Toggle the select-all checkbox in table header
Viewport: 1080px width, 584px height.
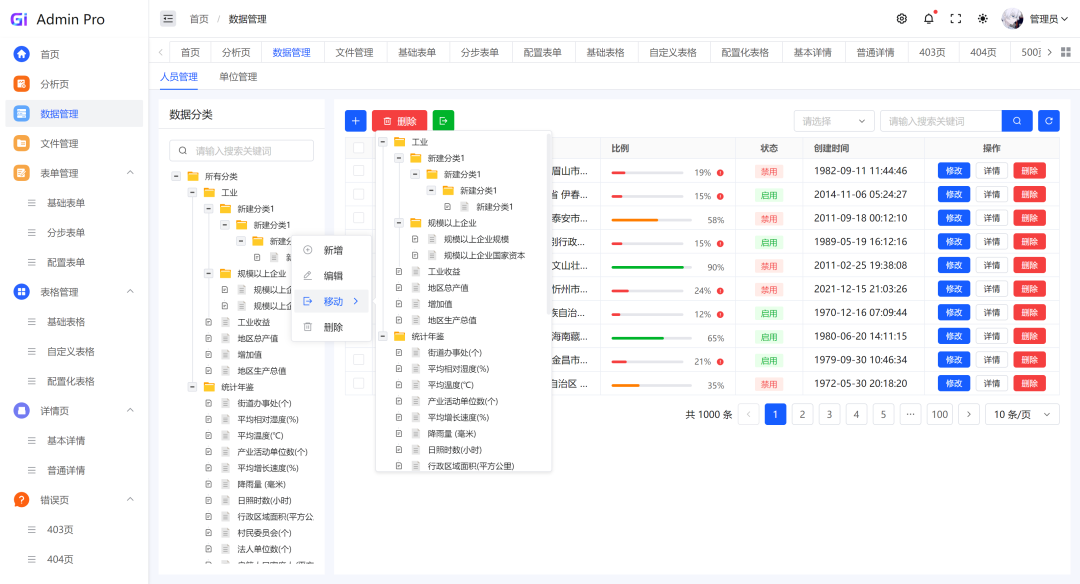point(358,148)
